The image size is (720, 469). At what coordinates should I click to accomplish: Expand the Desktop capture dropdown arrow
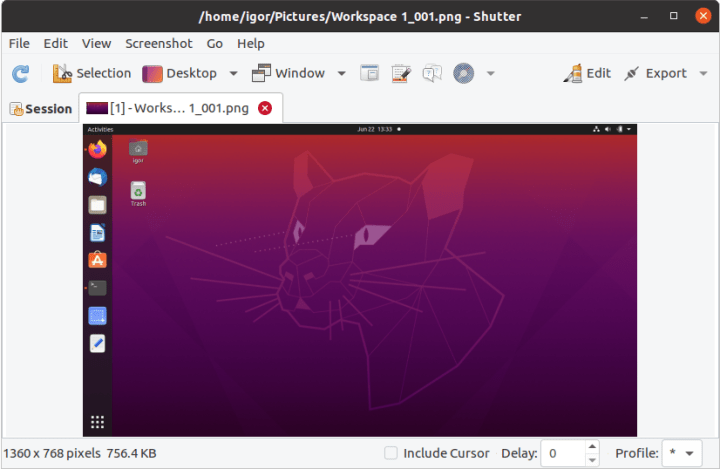[x=233, y=73]
